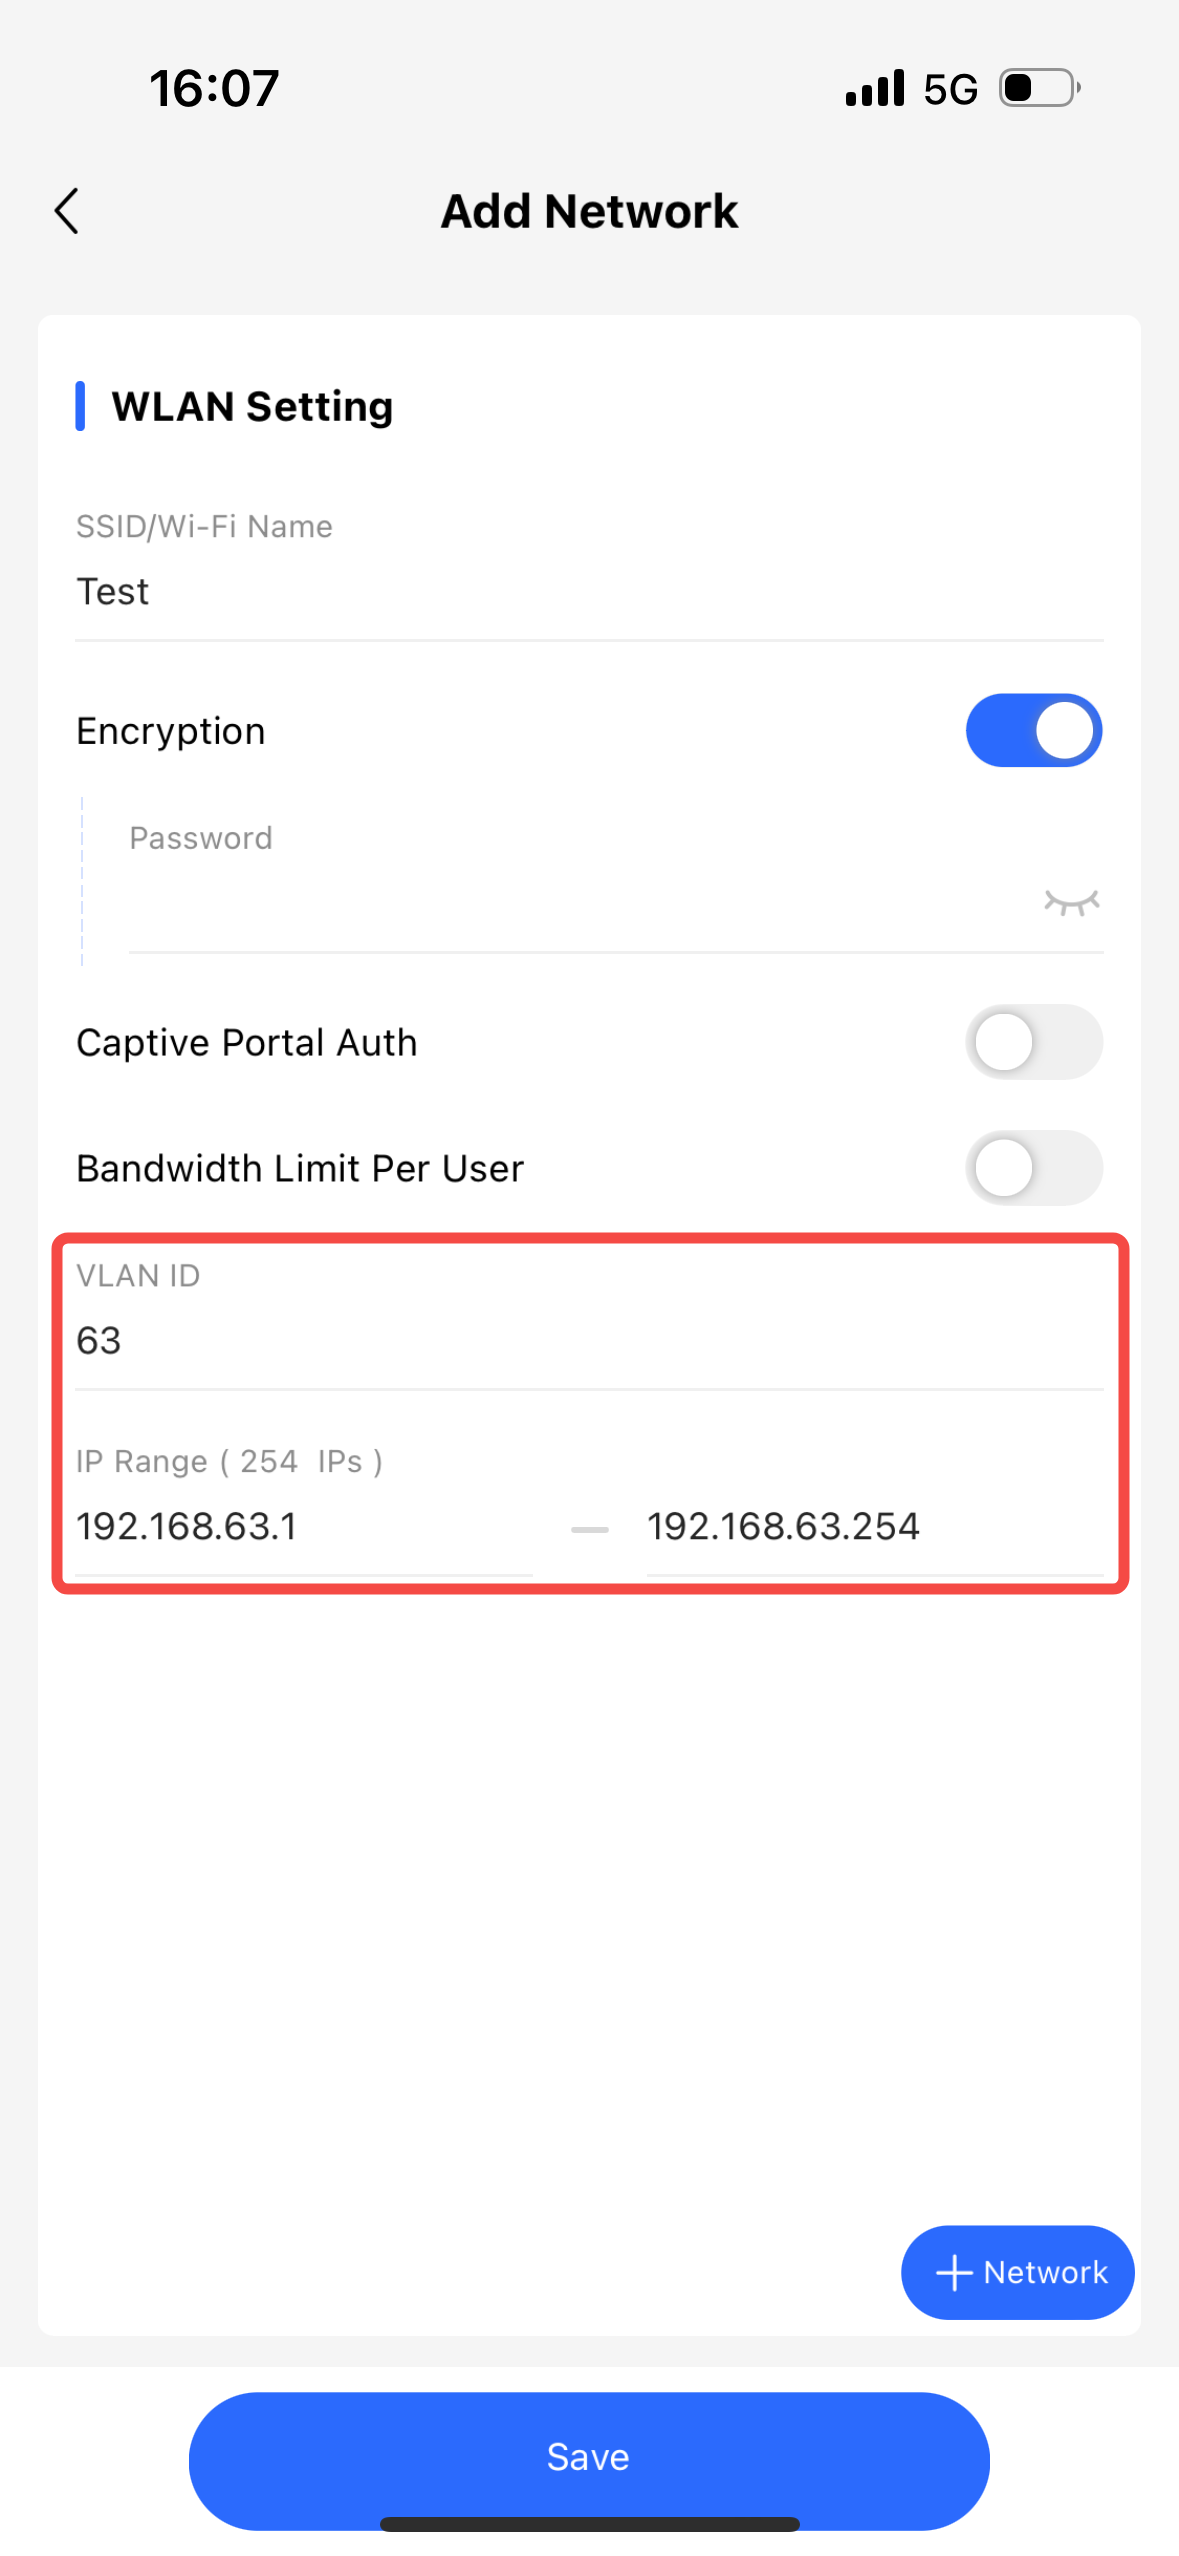
Task: Add another network with + Network button
Action: 1017,2272
